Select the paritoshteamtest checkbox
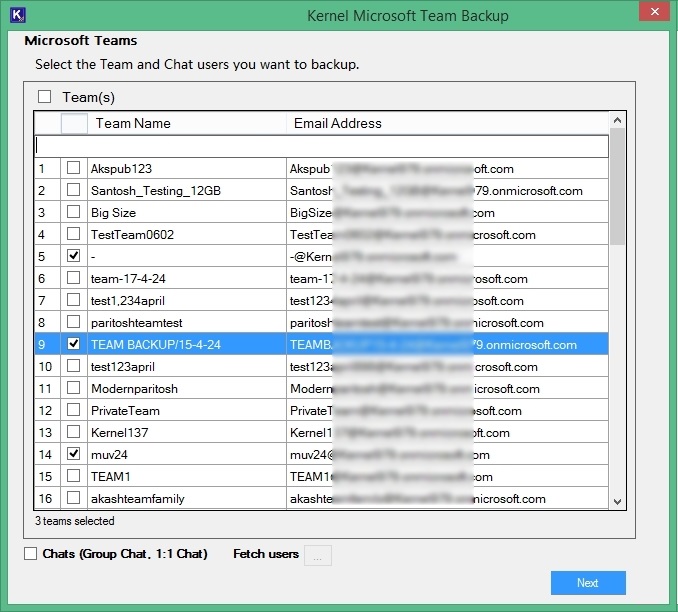Viewport: 678px width, 612px height. pyautogui.click(x=74, y=322)
